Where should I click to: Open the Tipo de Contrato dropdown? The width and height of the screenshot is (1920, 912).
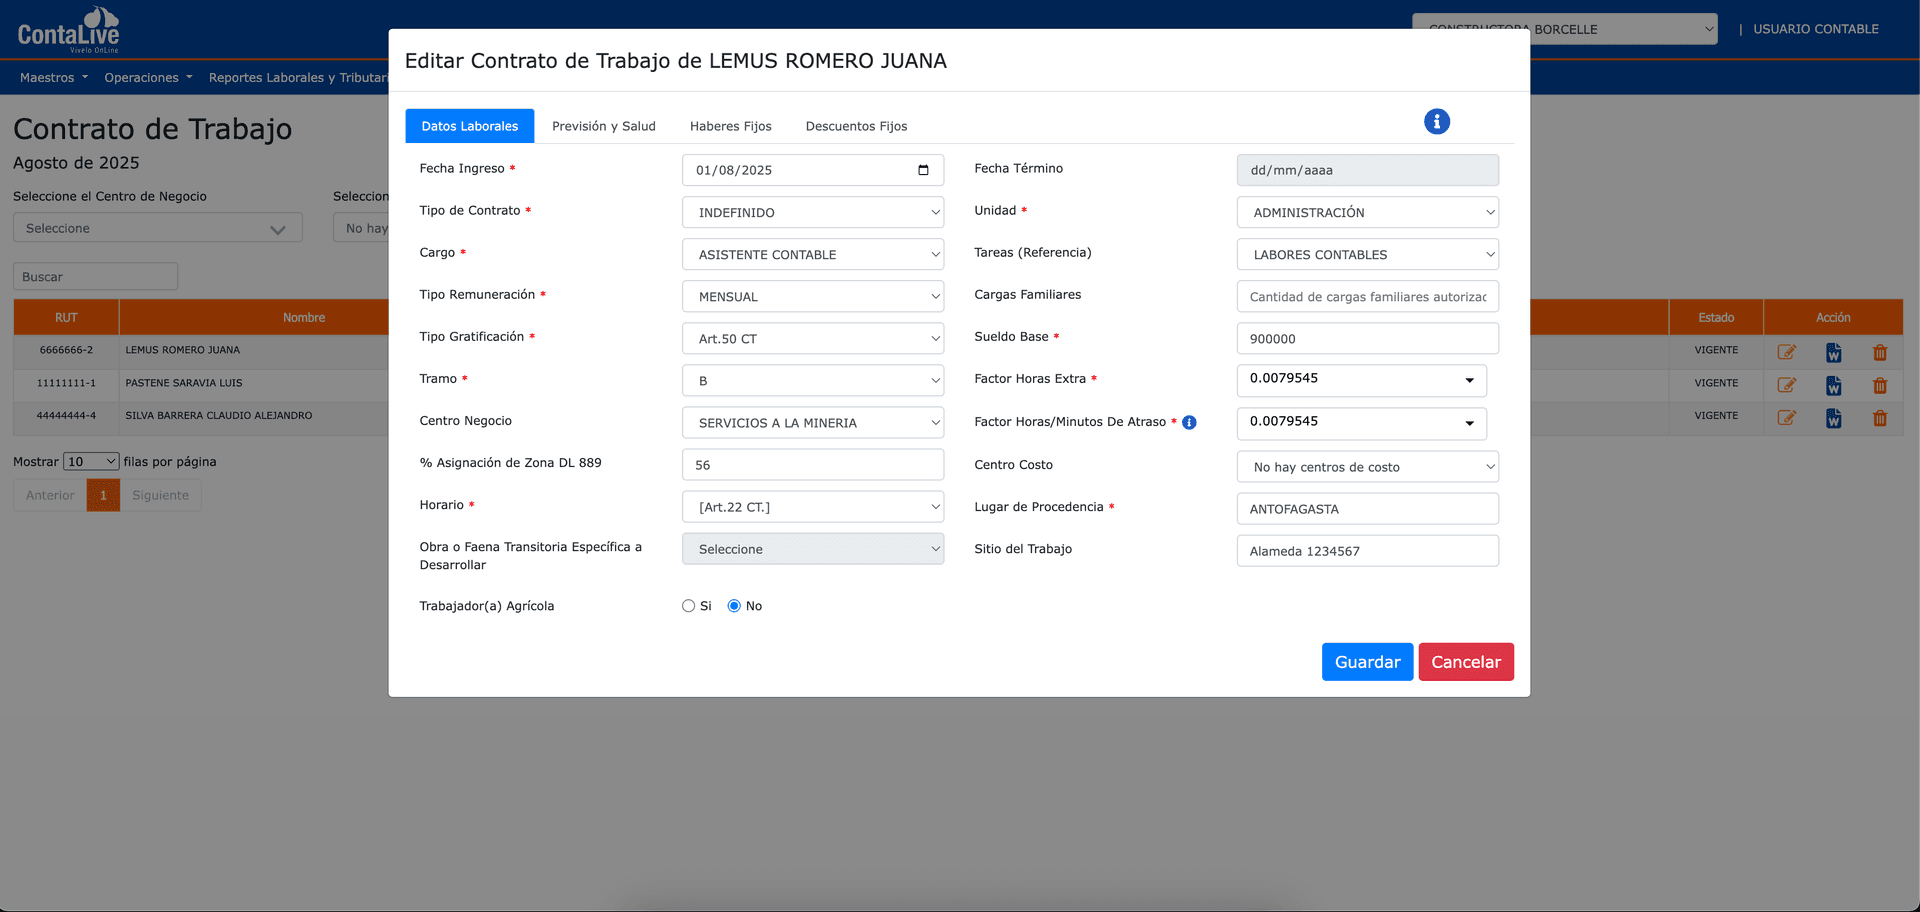[x=812, y=212]
